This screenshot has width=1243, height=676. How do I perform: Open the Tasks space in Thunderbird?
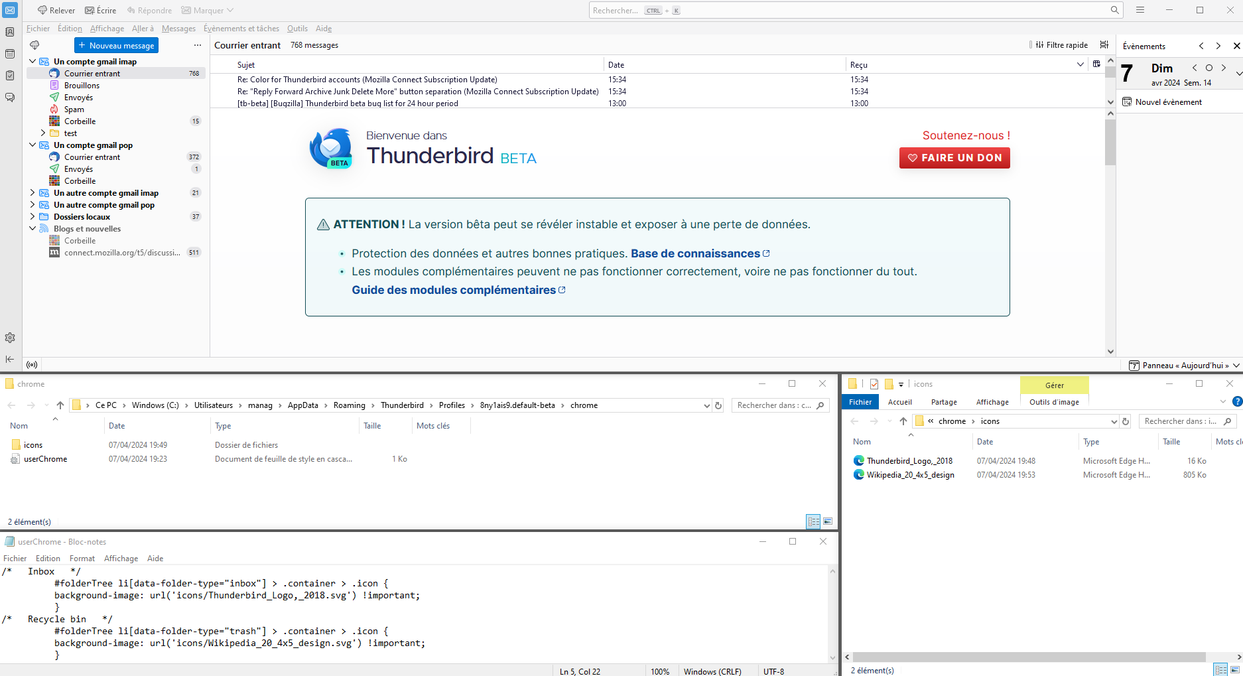tap(10, 76)
